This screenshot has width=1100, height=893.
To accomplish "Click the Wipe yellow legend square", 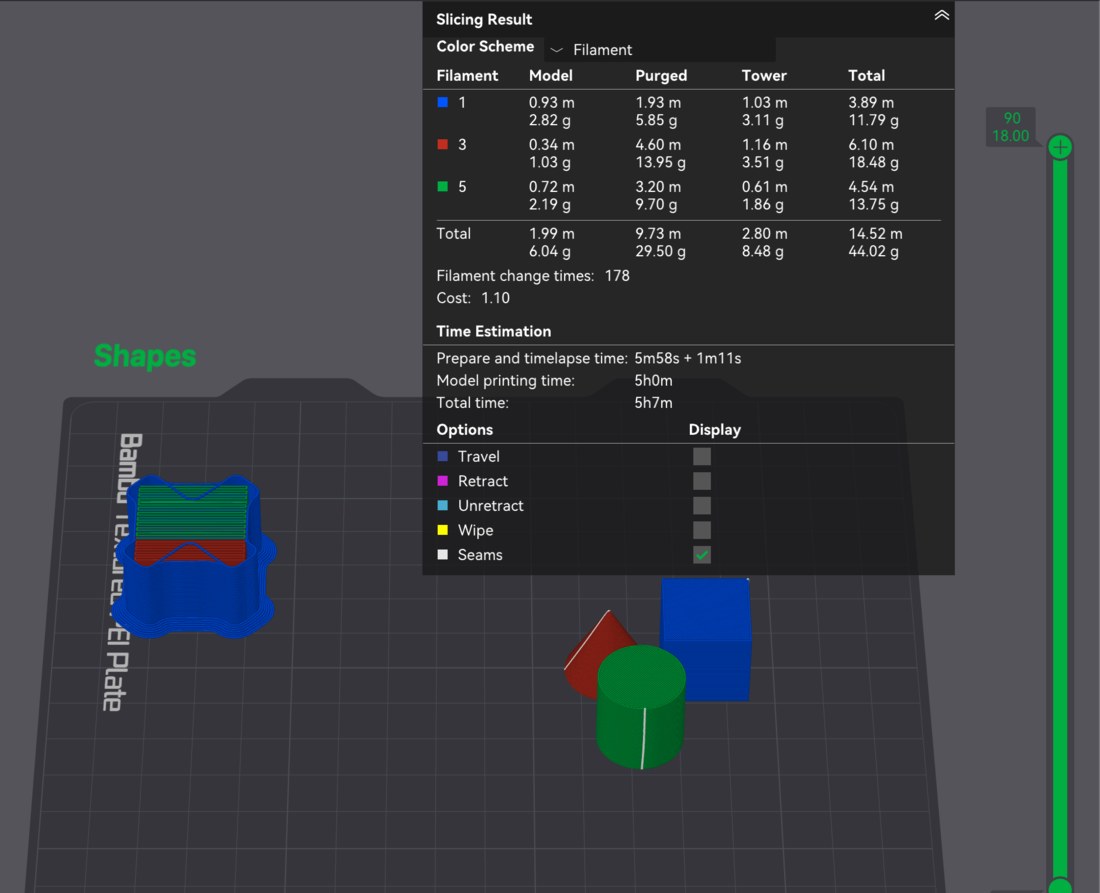I will [443, 530].
